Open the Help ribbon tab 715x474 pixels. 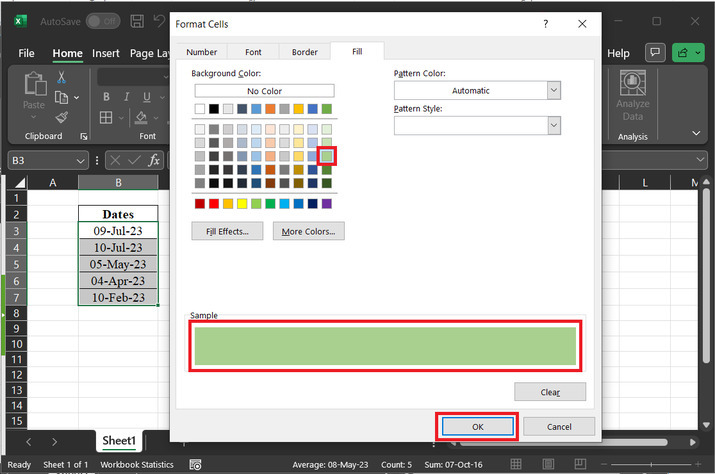618,53
